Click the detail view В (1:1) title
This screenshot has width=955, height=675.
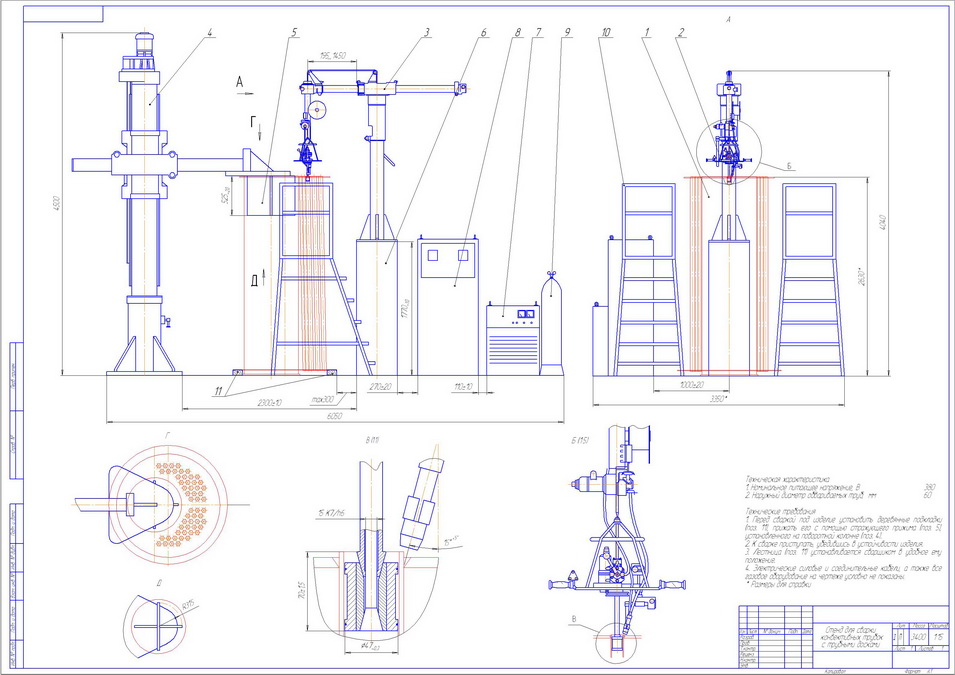[x=372, y=440]
